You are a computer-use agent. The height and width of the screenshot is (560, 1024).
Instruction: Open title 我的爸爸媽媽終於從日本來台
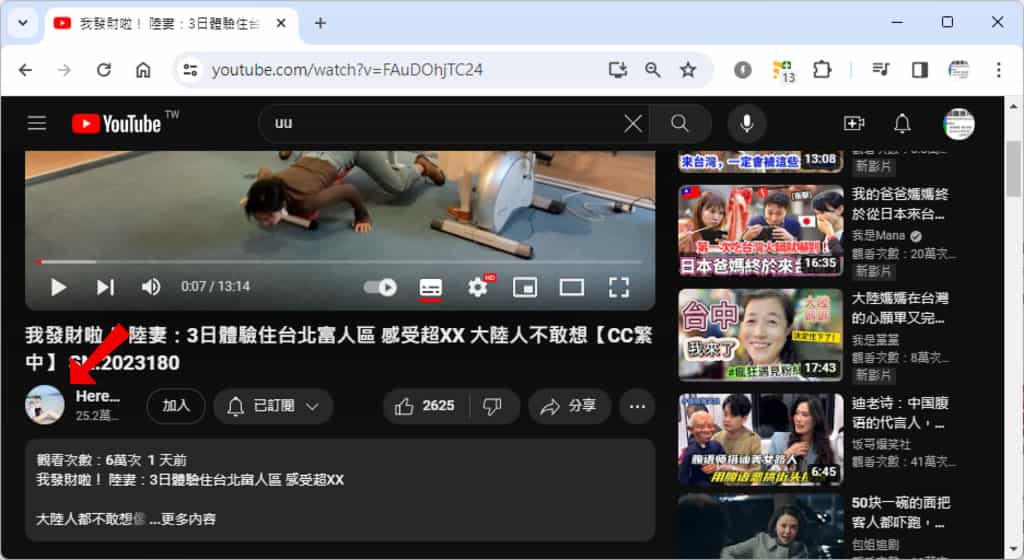[x=900, y=204]
